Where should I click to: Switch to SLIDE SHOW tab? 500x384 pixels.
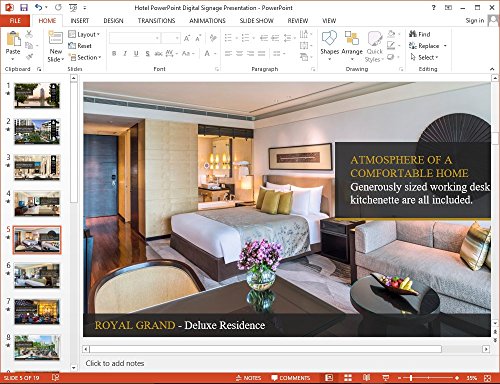pos(256,21)
